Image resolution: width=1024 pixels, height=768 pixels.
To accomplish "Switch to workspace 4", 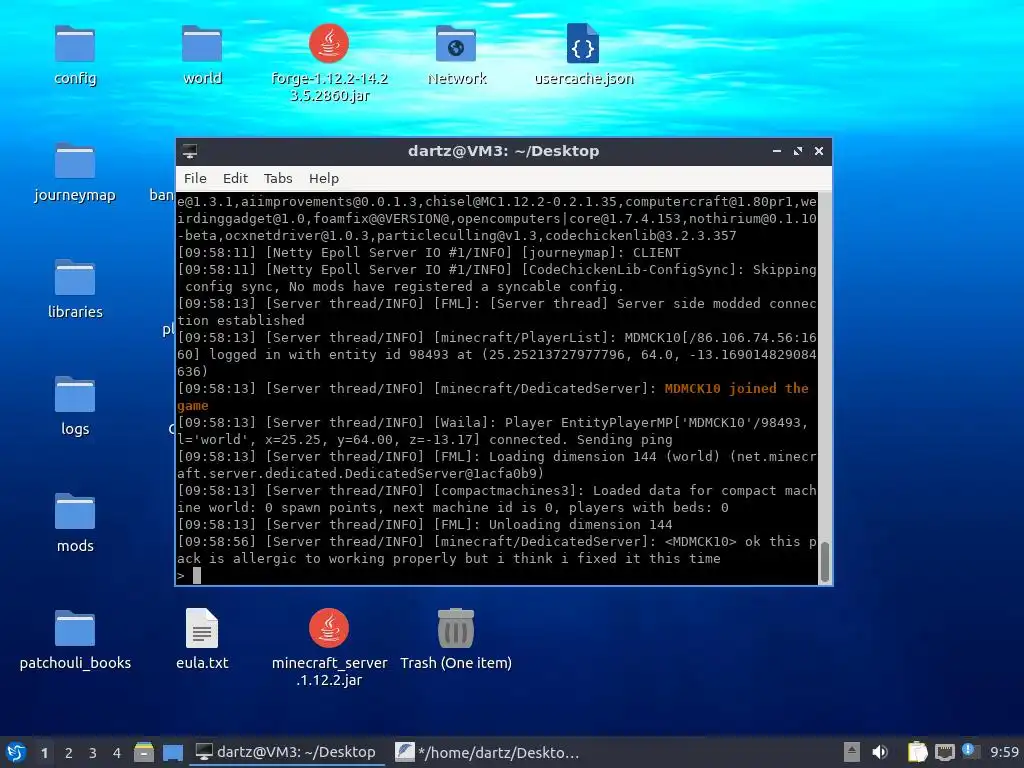I will (x=117, y=753).
